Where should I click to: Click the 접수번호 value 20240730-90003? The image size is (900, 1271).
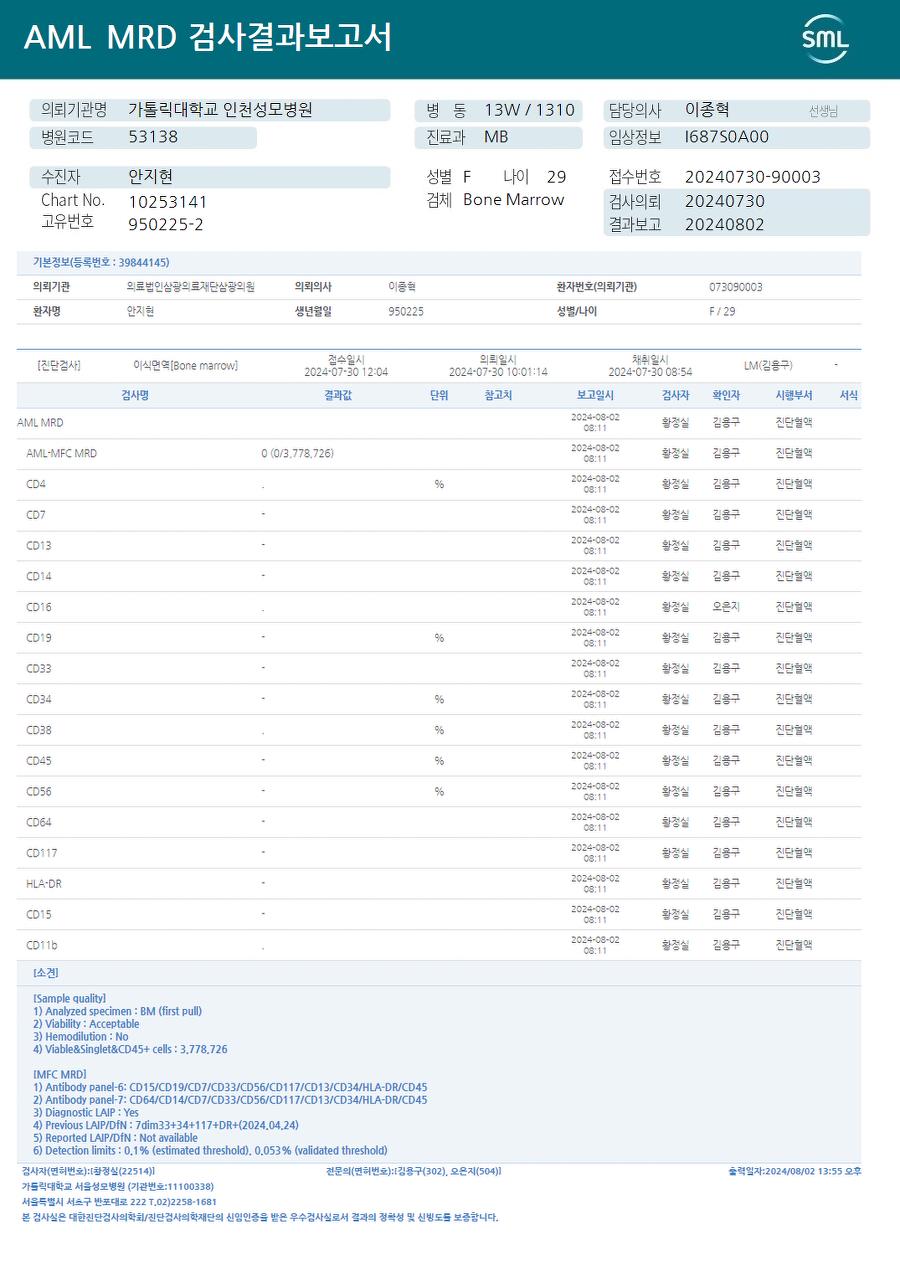[x=752, y=177]
